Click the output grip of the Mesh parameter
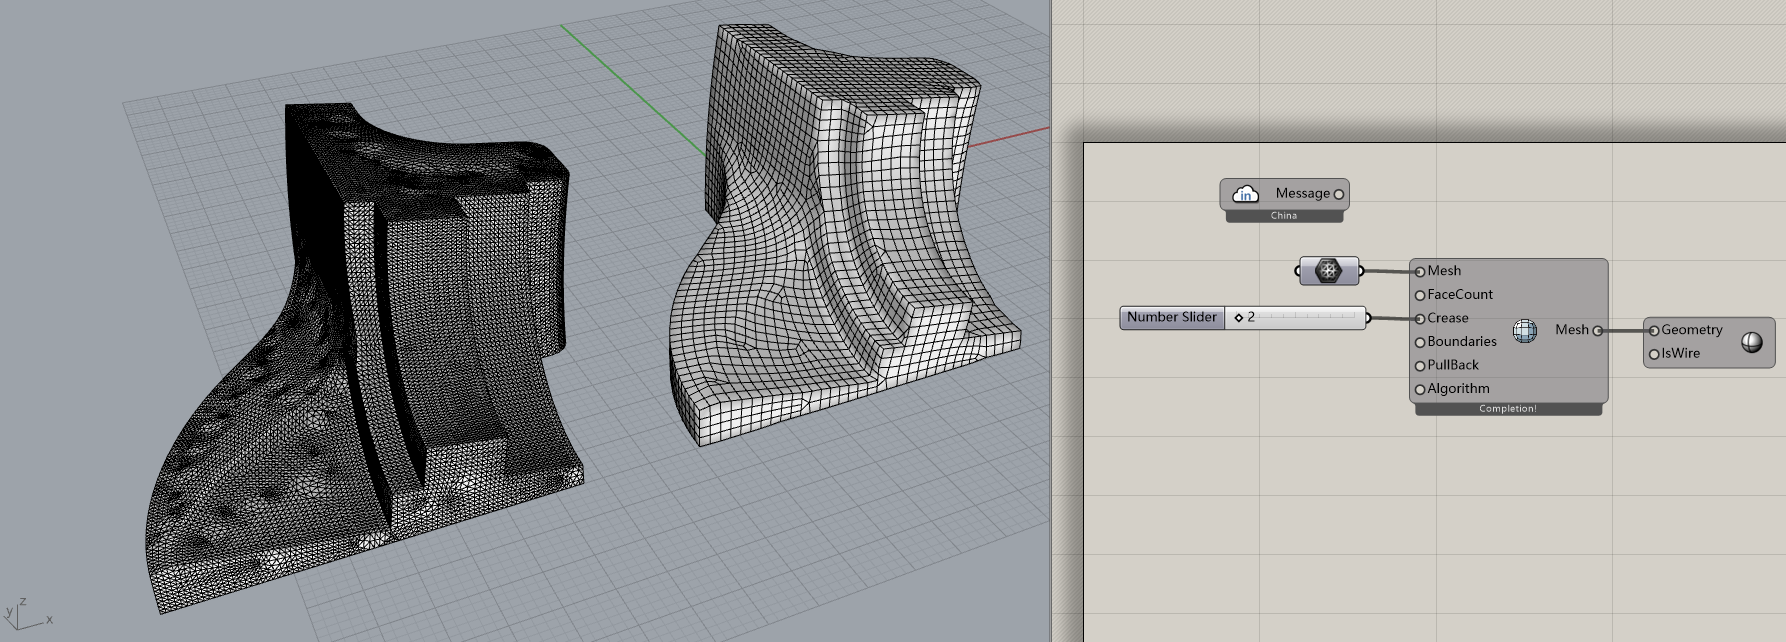Viewport: 1786px width, 642px height. click(1361, 271)
